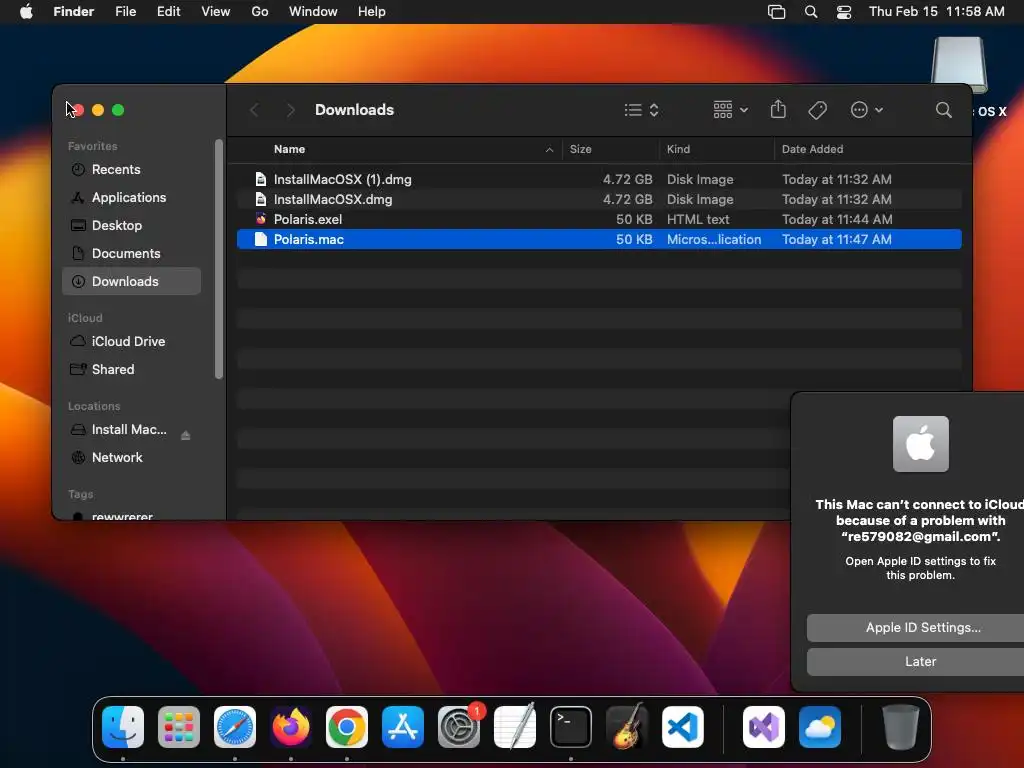Open the Weather app in the Dock

[x=820, y=727]
